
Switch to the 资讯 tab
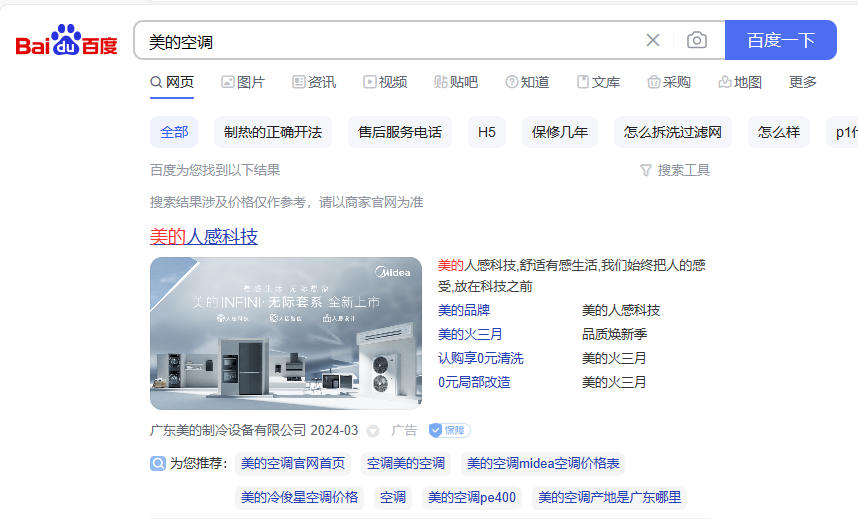[314, 82]
